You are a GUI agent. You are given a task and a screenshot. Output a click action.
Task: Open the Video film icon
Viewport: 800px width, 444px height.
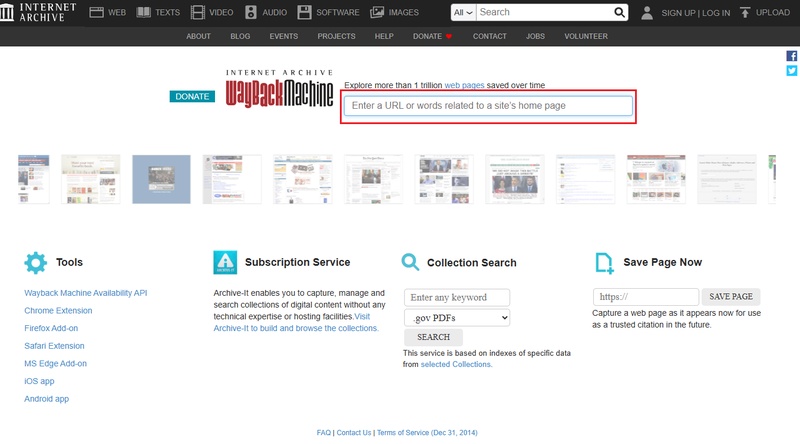(x=197, y=12)
